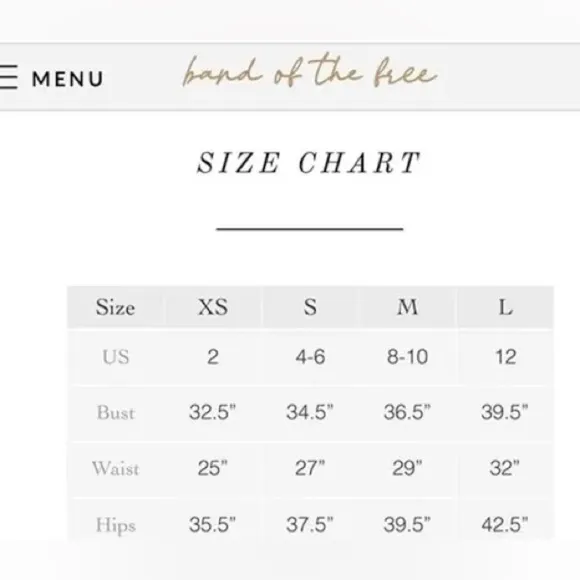This screenshot has height=580, width=580.
Task: Open the band of the free logo
Action: pos(310,72)
